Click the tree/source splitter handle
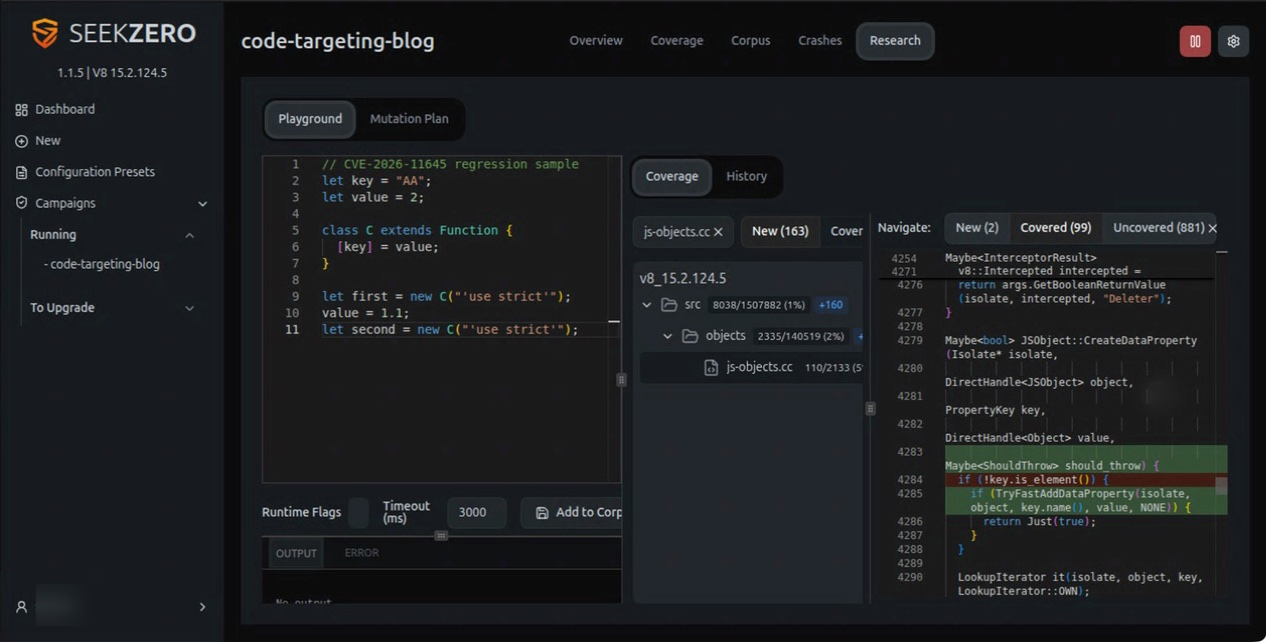Viewport: 1266px width, 642px height. (870, 409)
